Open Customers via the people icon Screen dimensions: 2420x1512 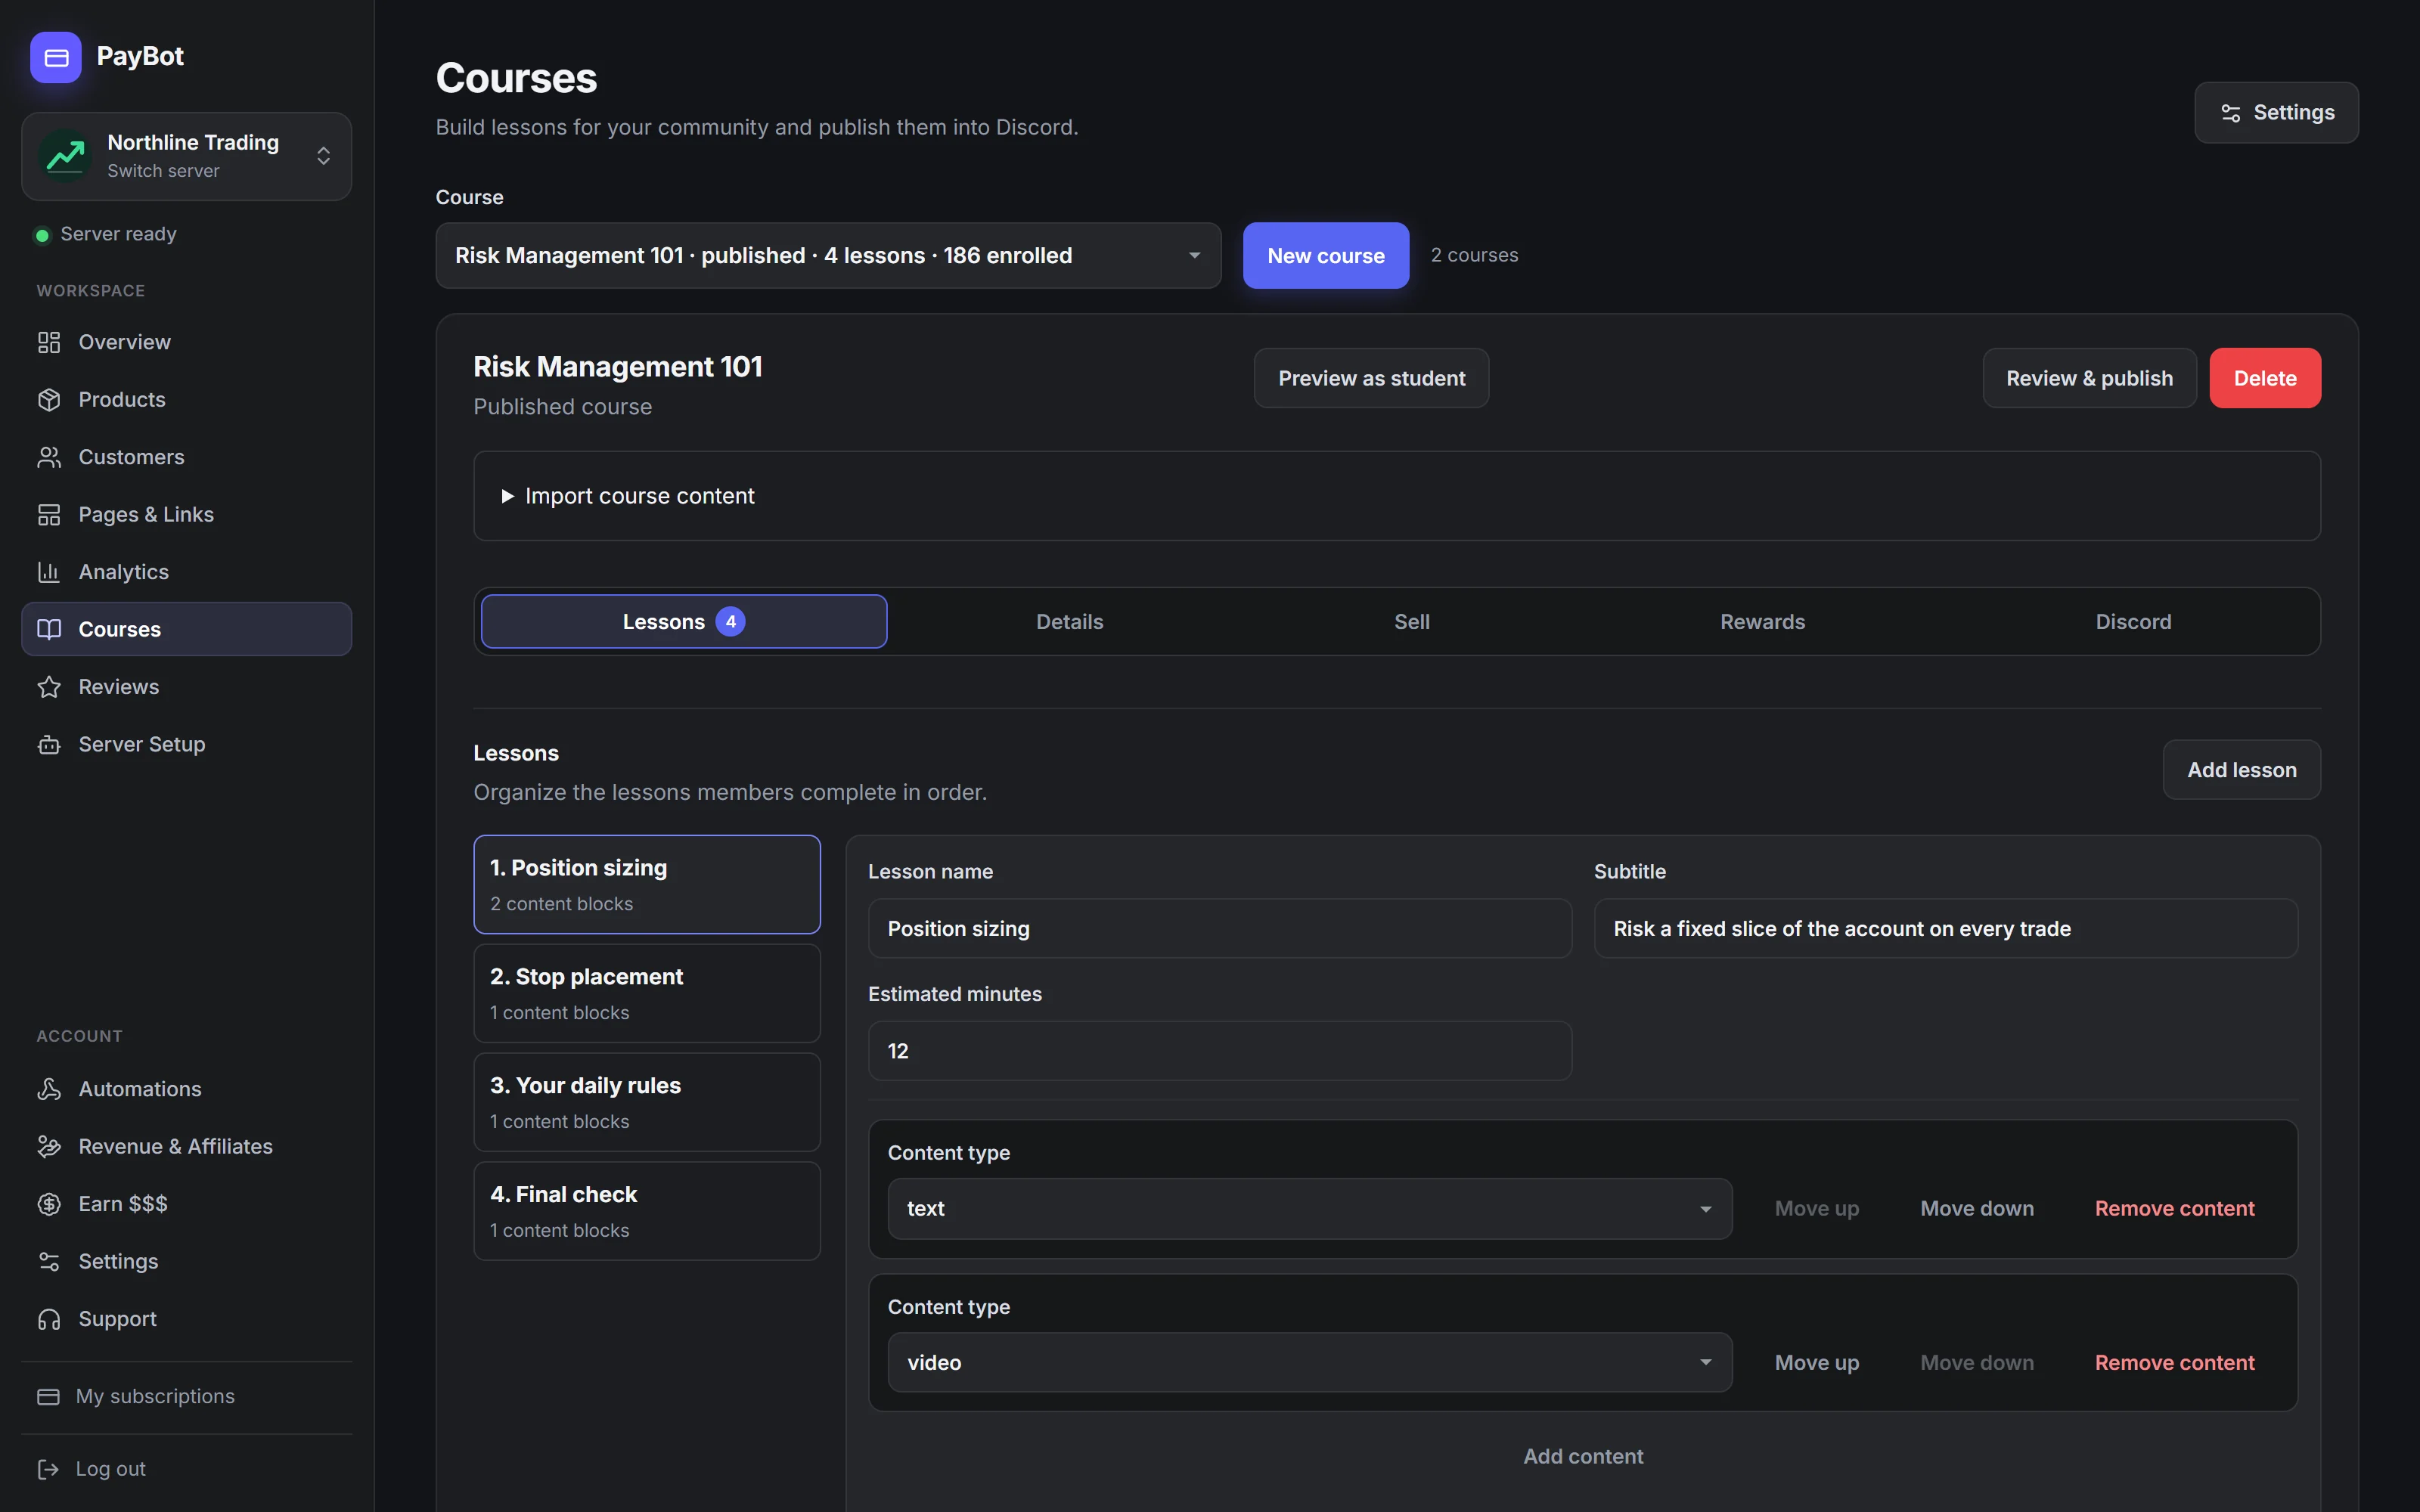pyautogui.click(x=49, y=457)
